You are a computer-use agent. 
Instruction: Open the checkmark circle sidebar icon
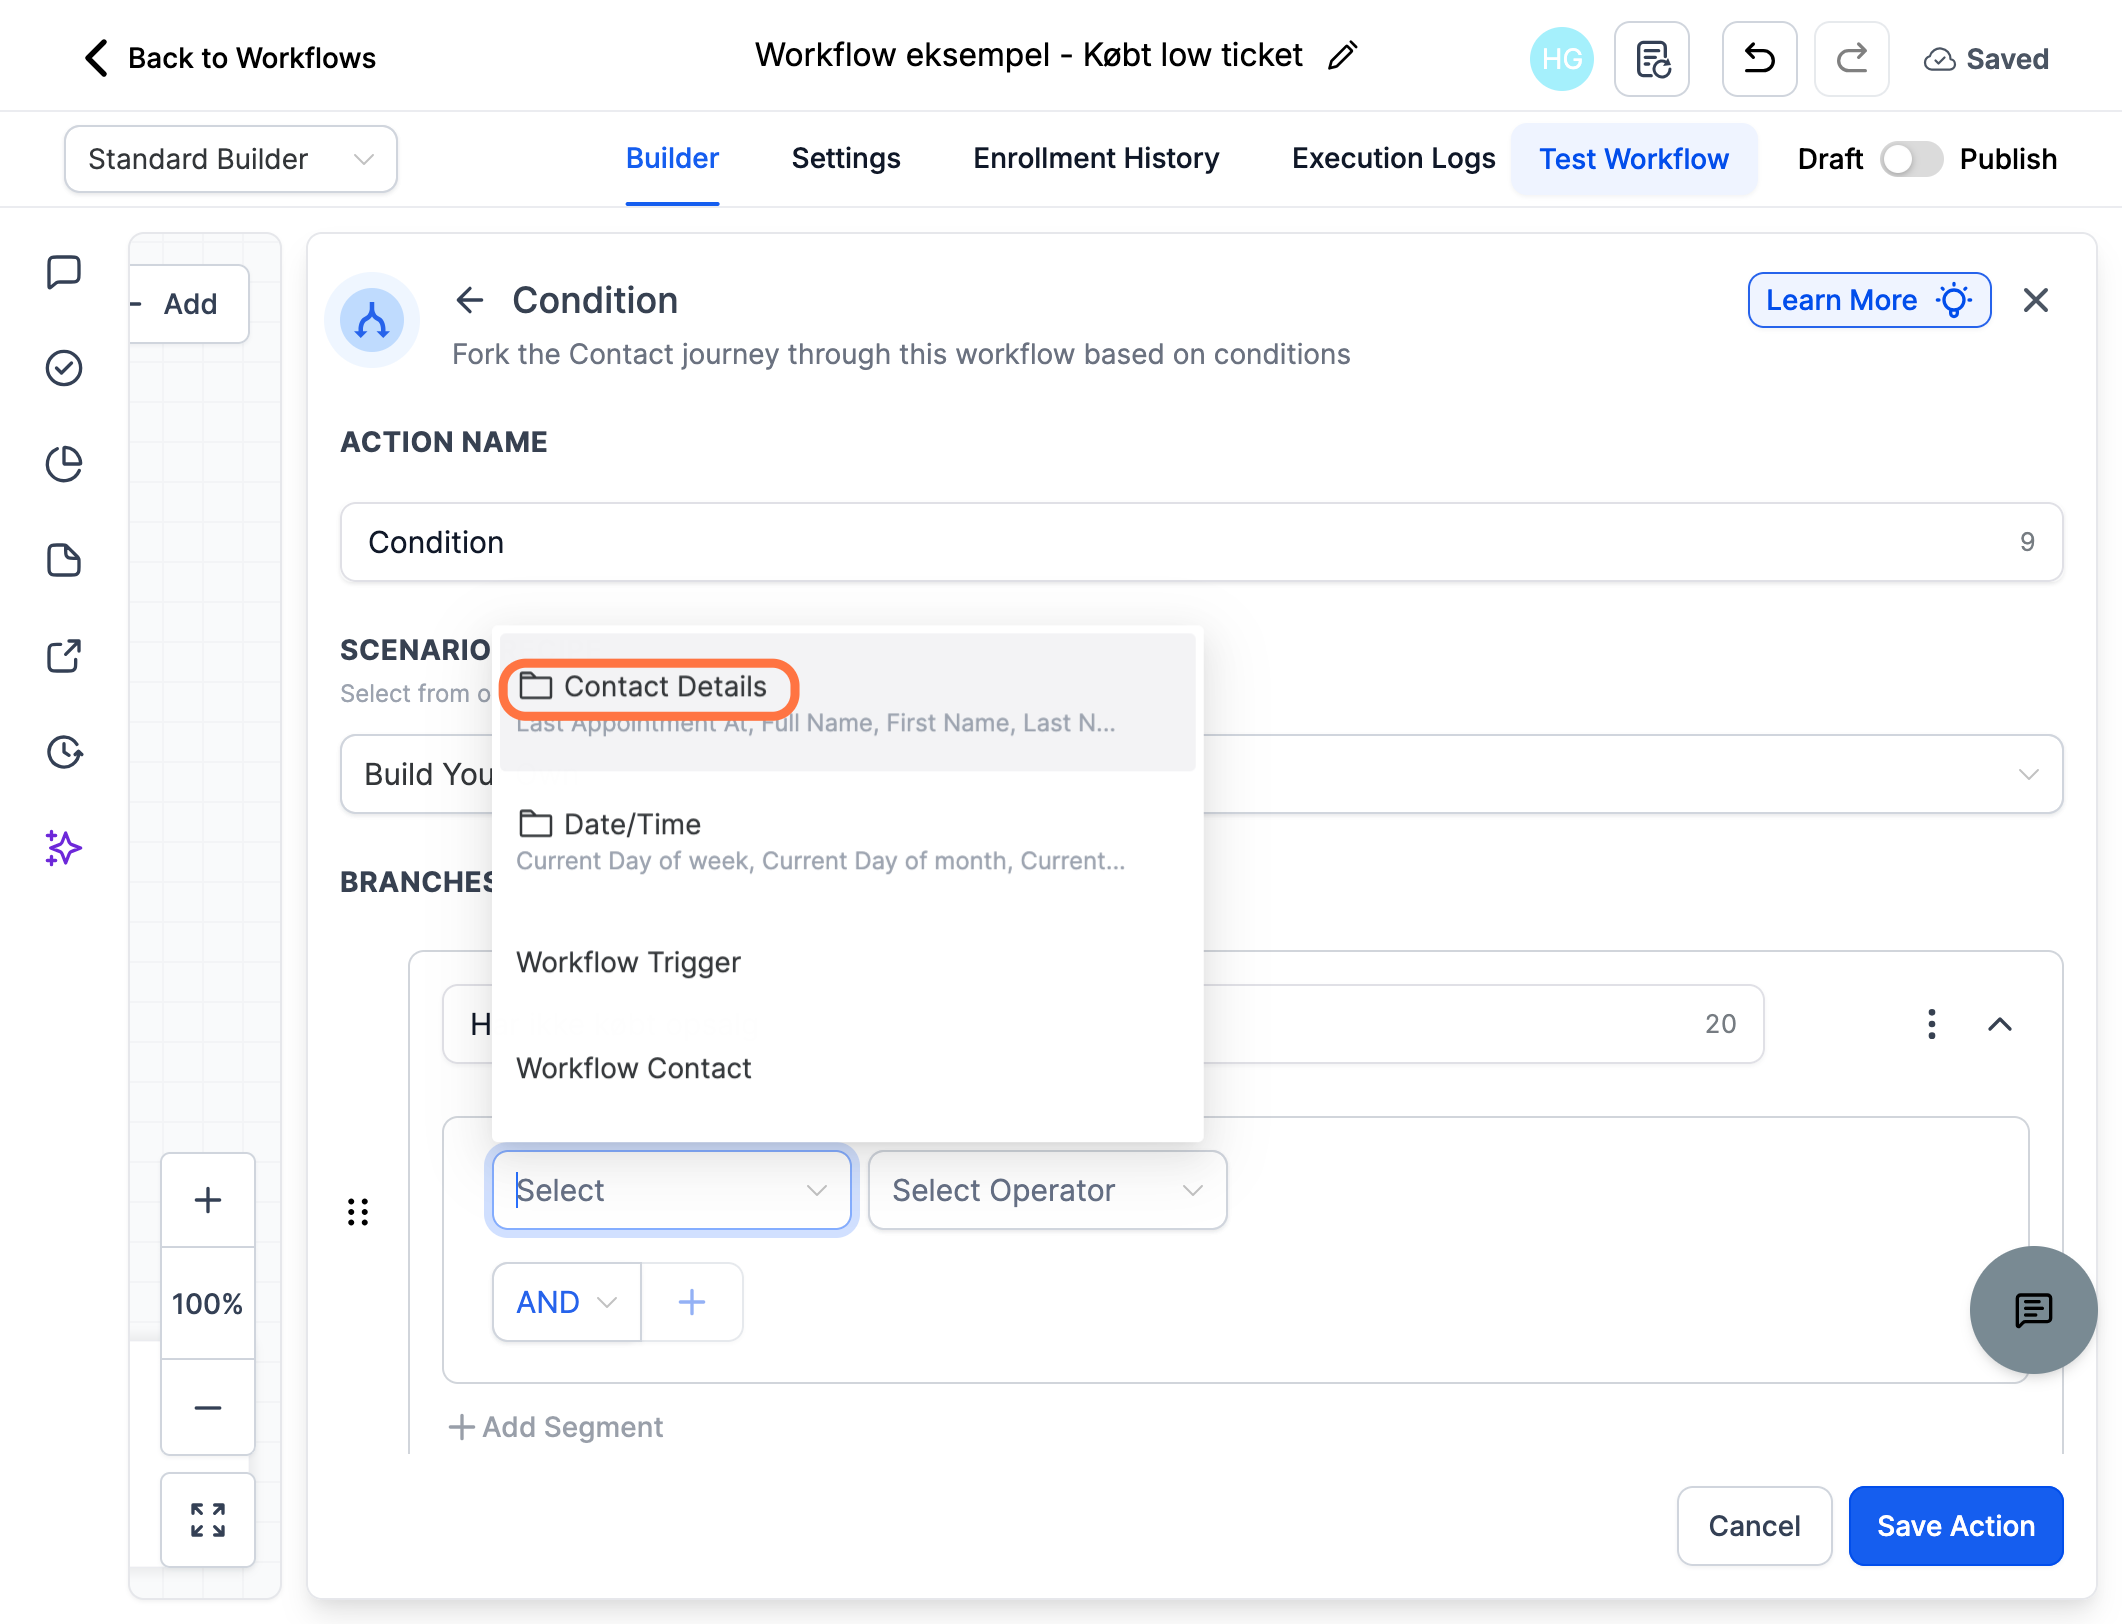64,368
